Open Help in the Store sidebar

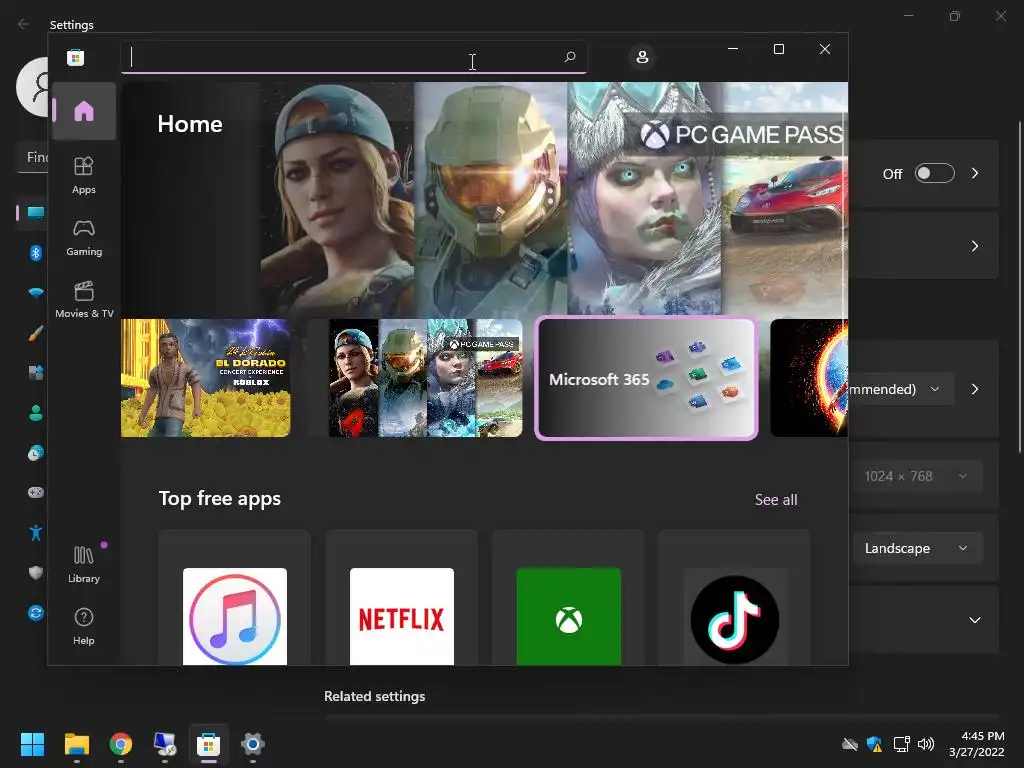84,626
